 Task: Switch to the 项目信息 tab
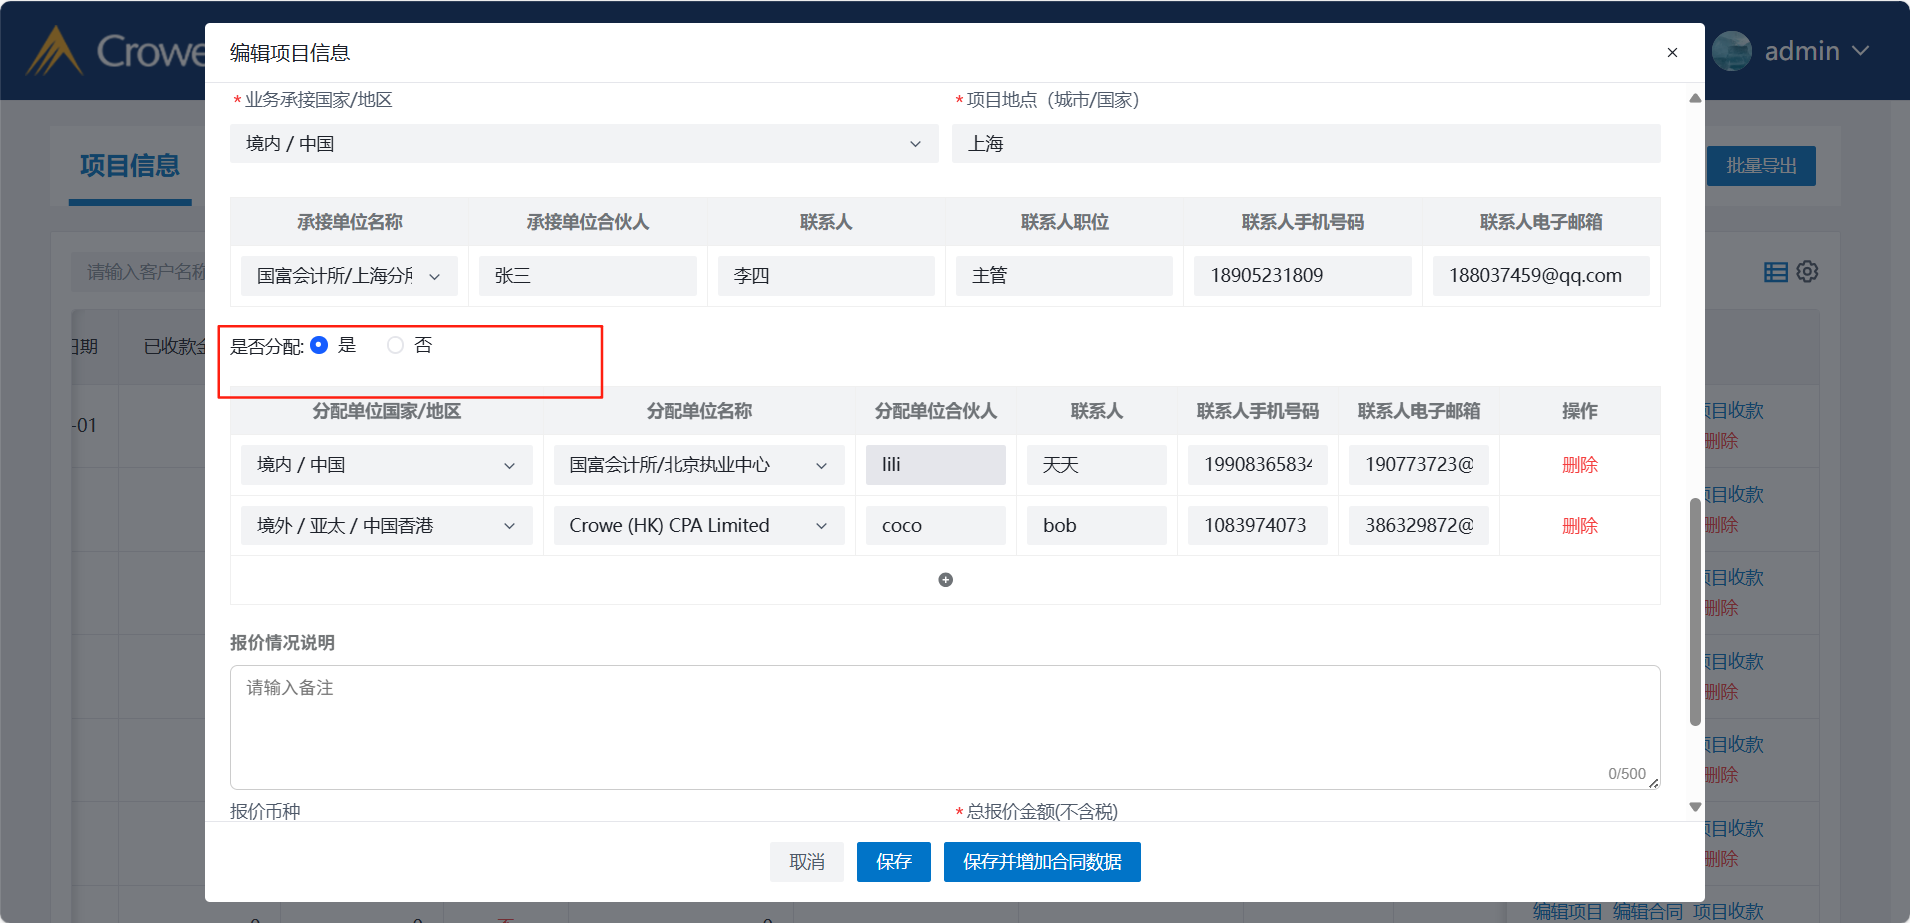click(130, 166)
